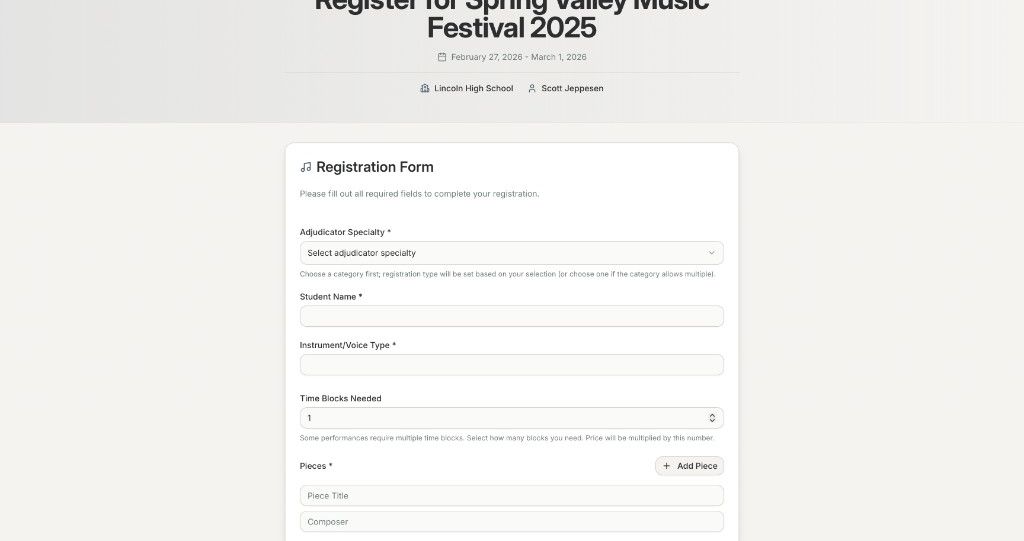Screen dimensions: 1024x541
Task: Click the Time Blocks Needed stepper arrows
Action: pos(712,418)
